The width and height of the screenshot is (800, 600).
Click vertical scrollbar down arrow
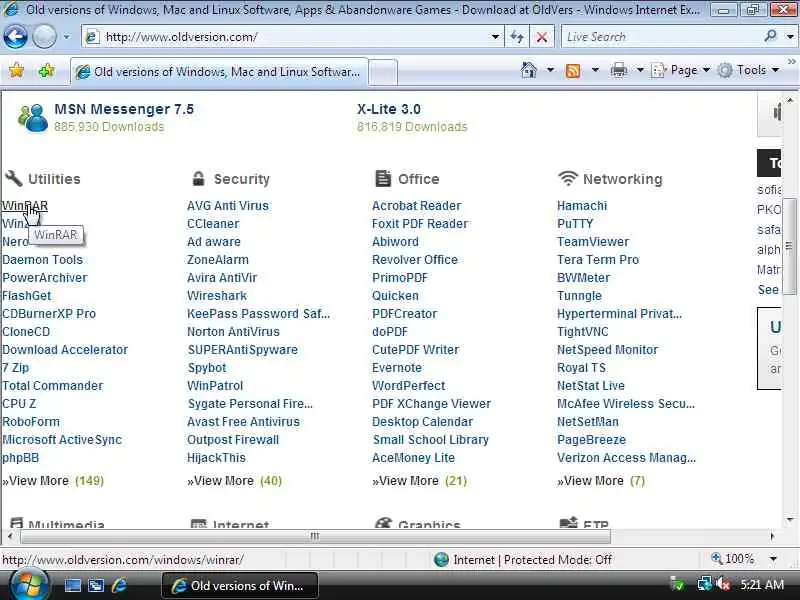click(790, 520)
